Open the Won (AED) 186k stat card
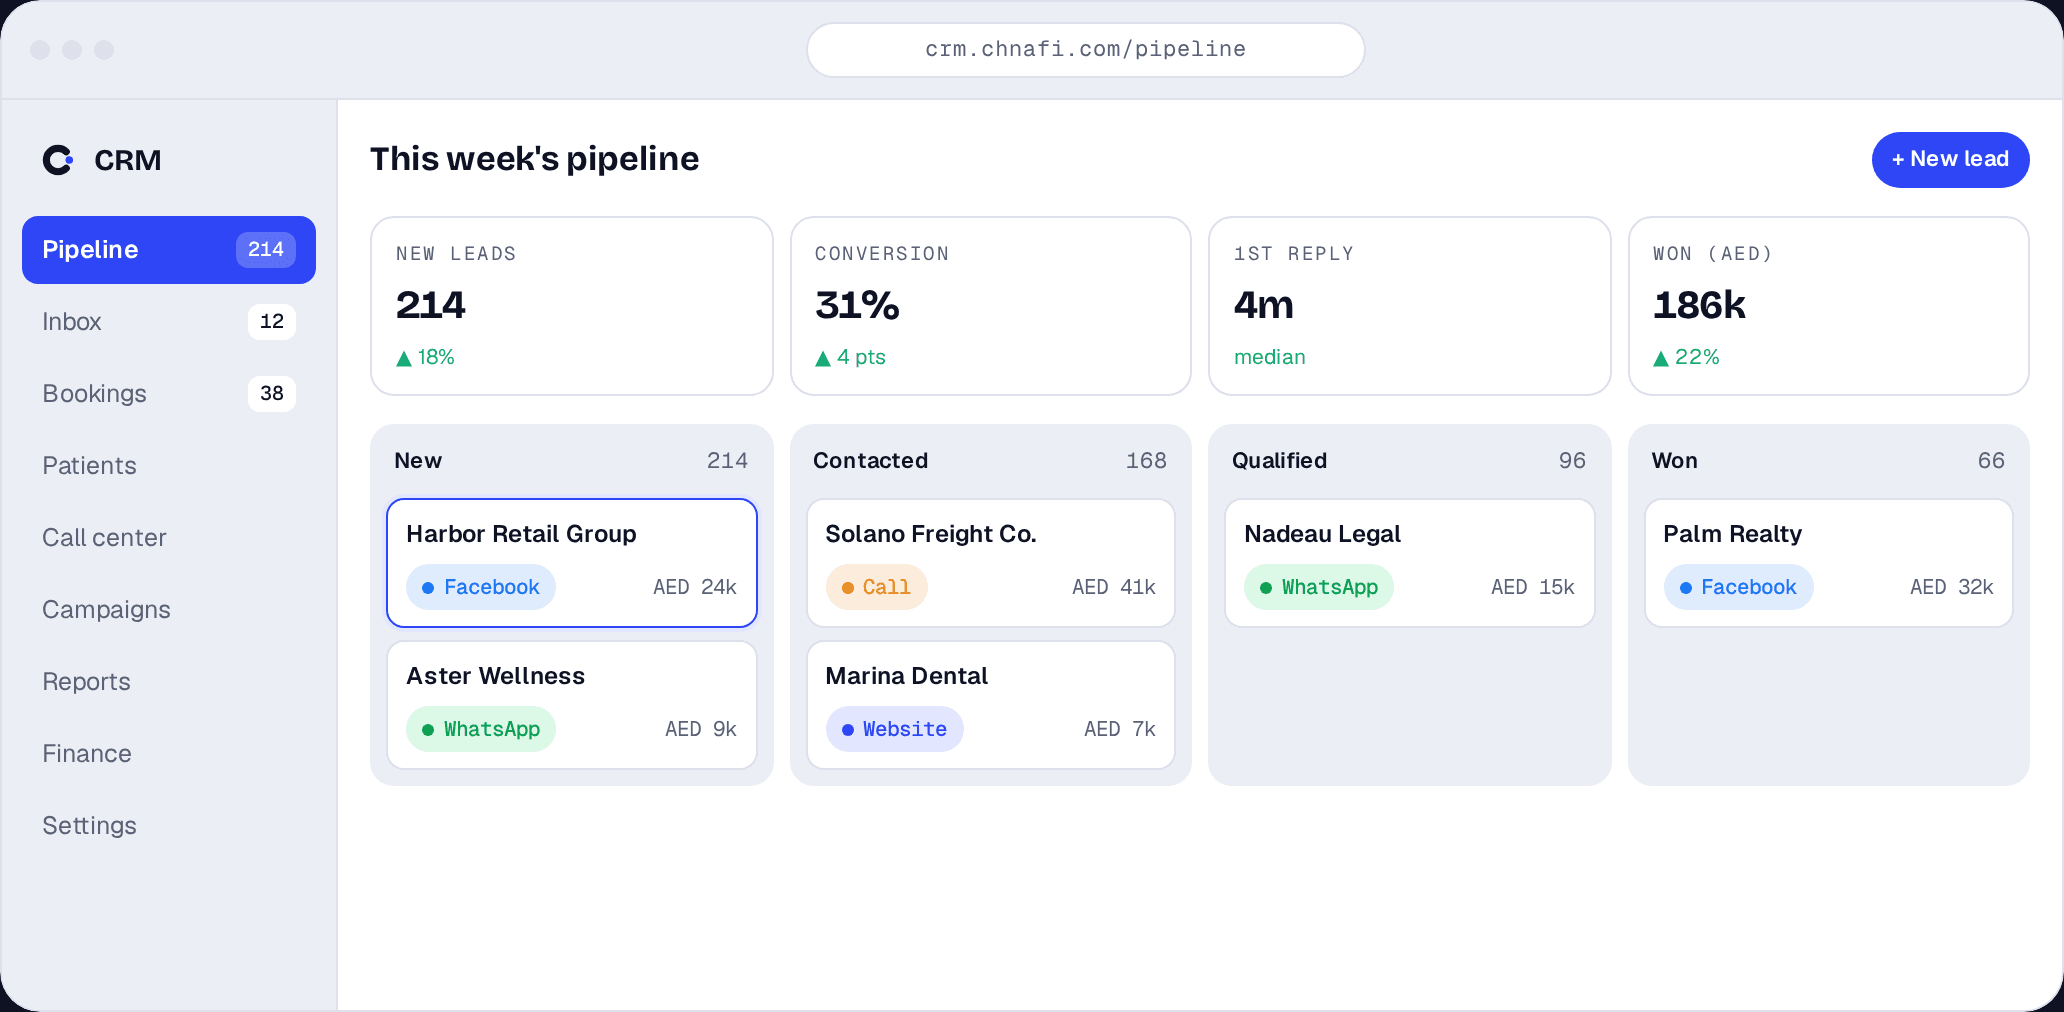This screenshot has height=1012, width=2064. pyautogui.click(x=1829, y=306)
